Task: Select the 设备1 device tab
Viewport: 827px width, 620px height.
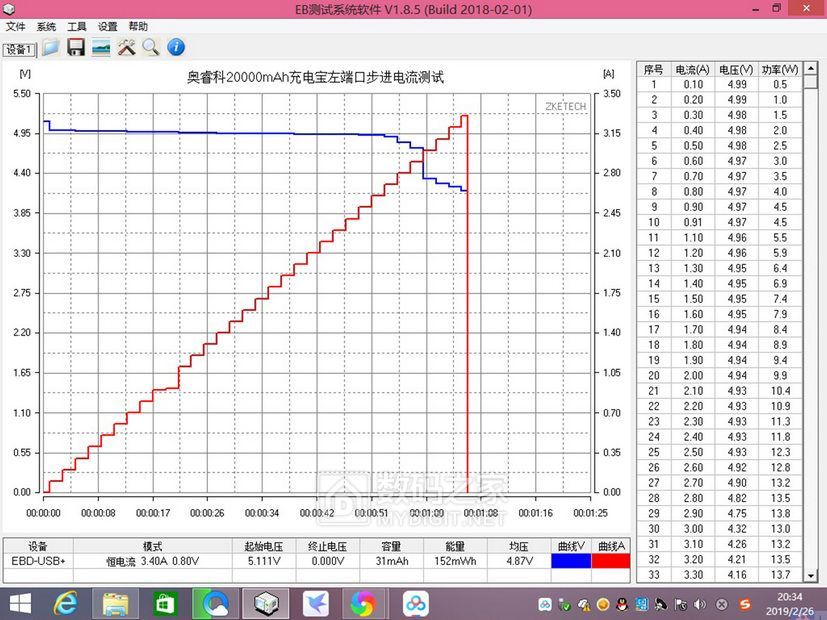Action: pos(19,49)
